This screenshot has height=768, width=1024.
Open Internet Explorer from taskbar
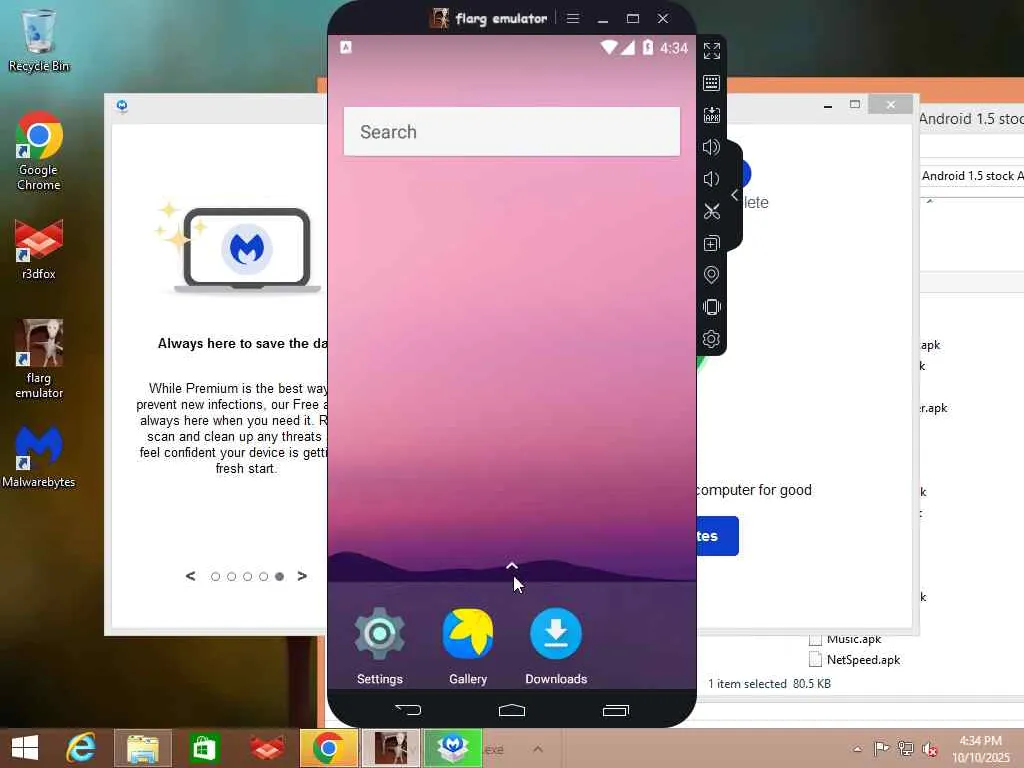pyautogui.click(x=81, y=748)
